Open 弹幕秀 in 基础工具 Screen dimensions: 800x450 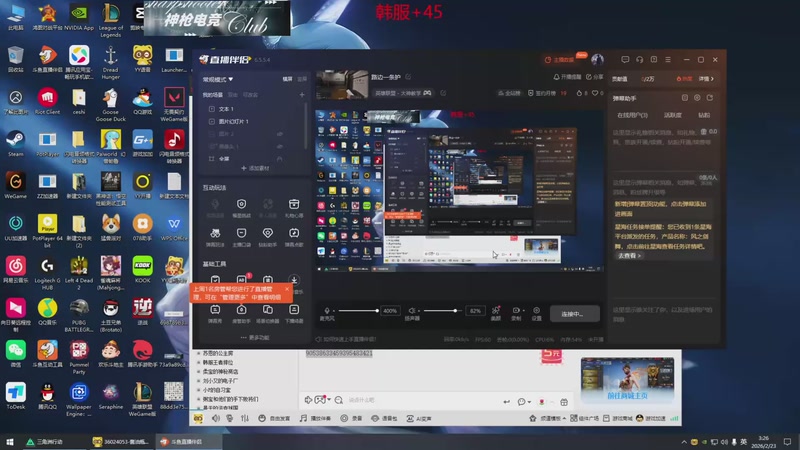(215, 313)
